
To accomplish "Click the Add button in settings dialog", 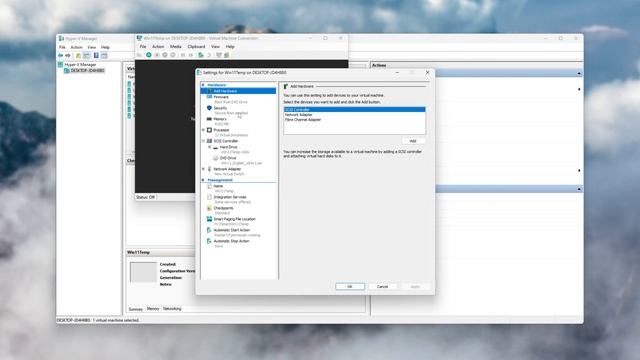I will click(x=413, y=141).
